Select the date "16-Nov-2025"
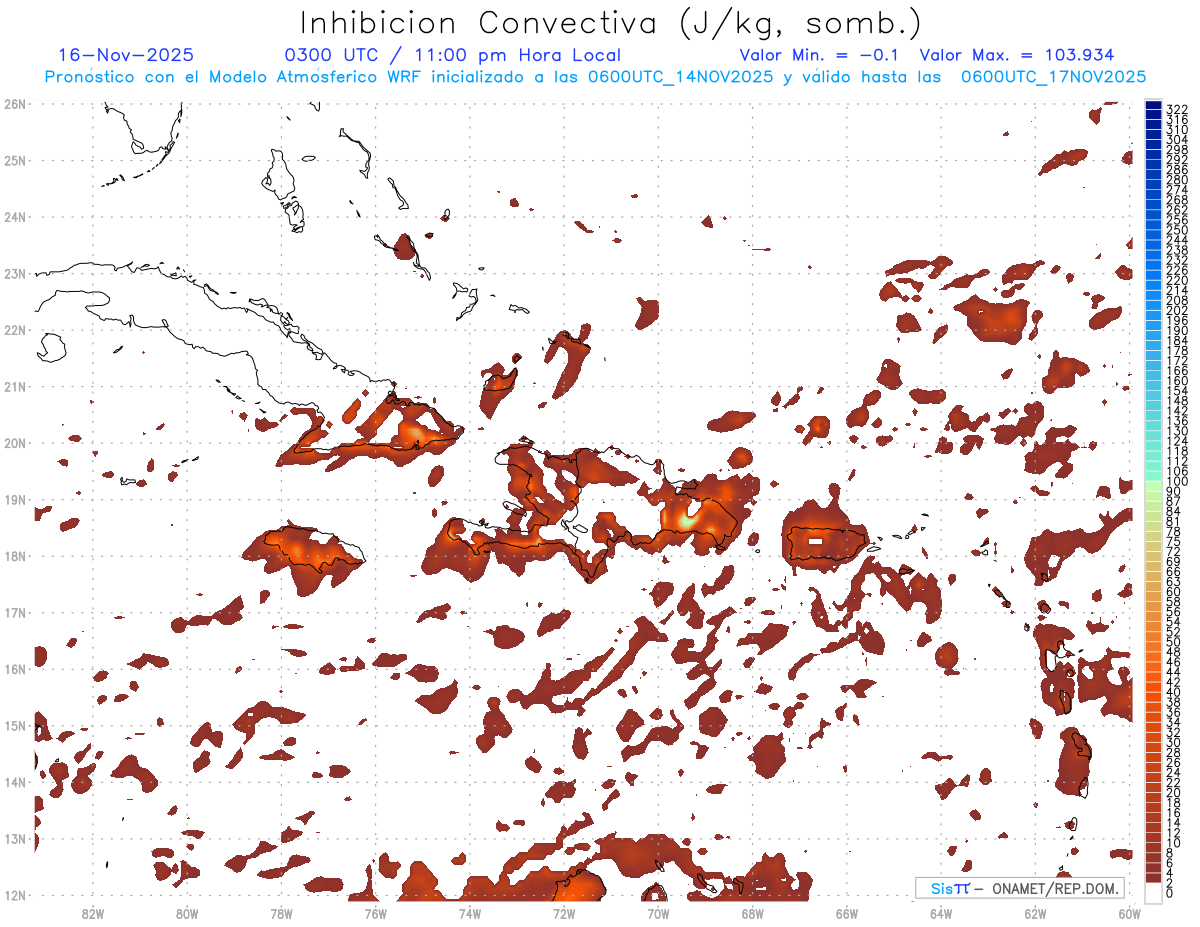1200x927 pixels. coord(126,55)
